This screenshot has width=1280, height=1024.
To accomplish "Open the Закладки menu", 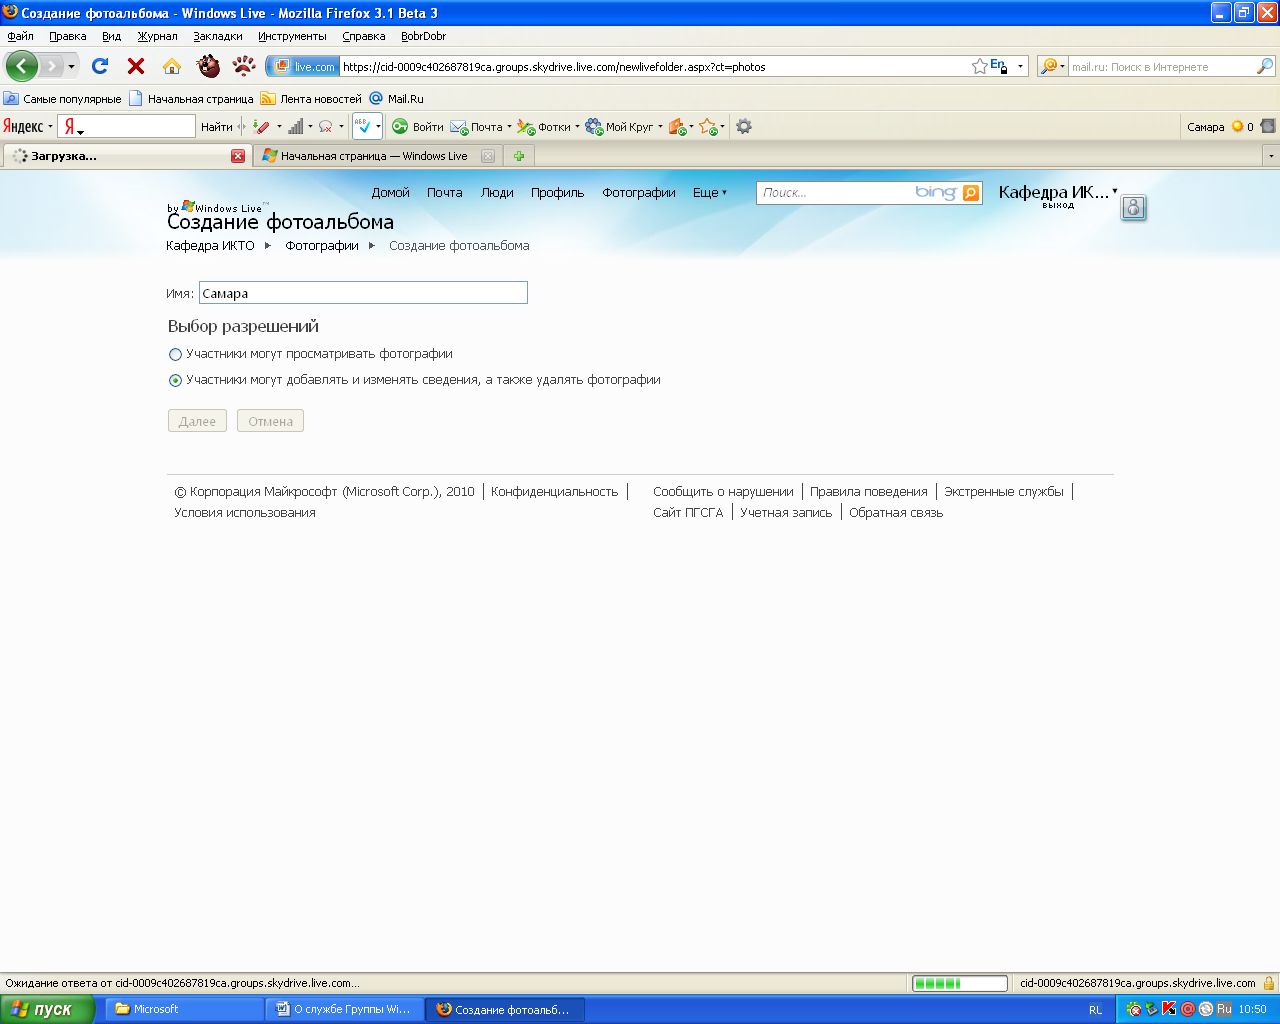I will coord(218,36).
